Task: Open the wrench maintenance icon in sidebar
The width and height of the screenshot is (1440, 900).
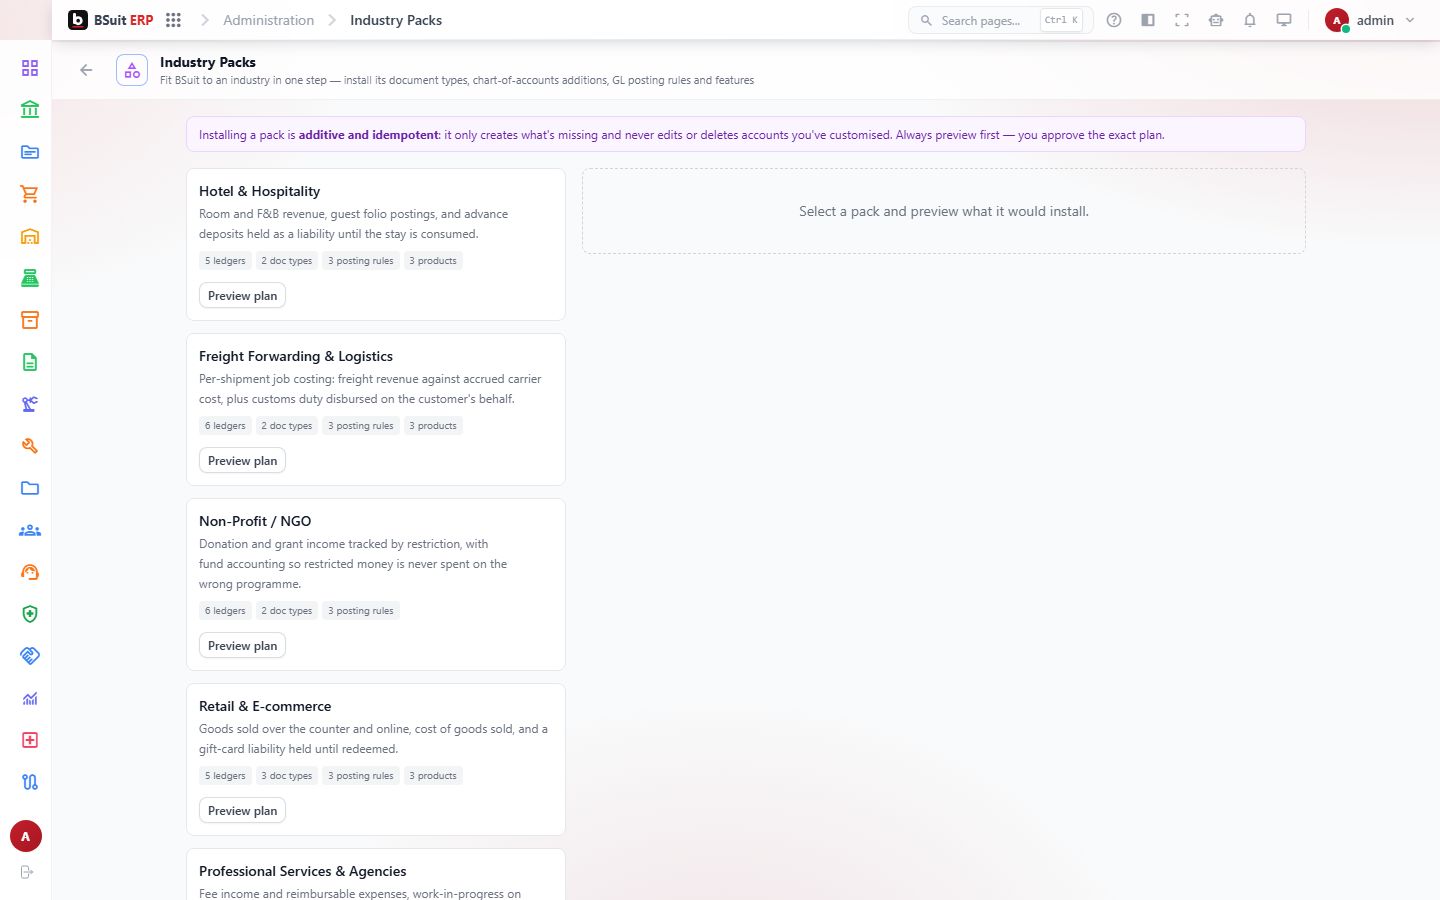Action: click(x=30, y=446)
